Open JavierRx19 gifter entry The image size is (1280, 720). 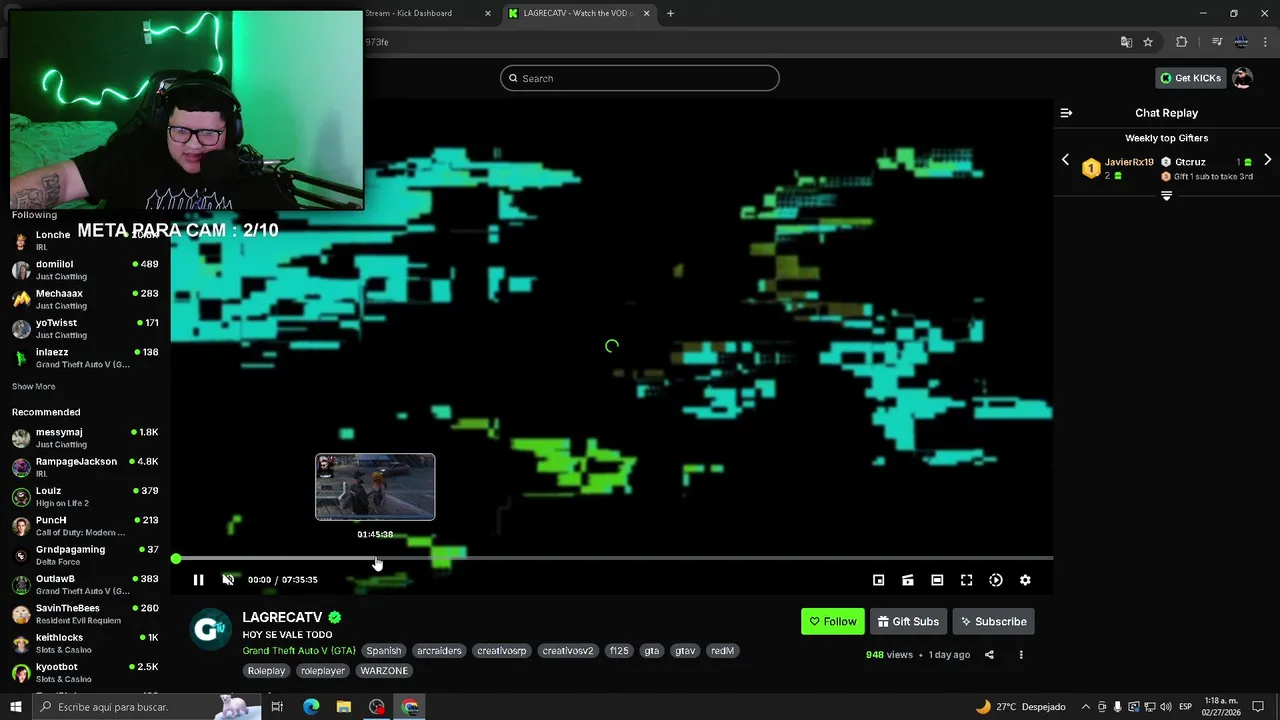(1118, 168)
